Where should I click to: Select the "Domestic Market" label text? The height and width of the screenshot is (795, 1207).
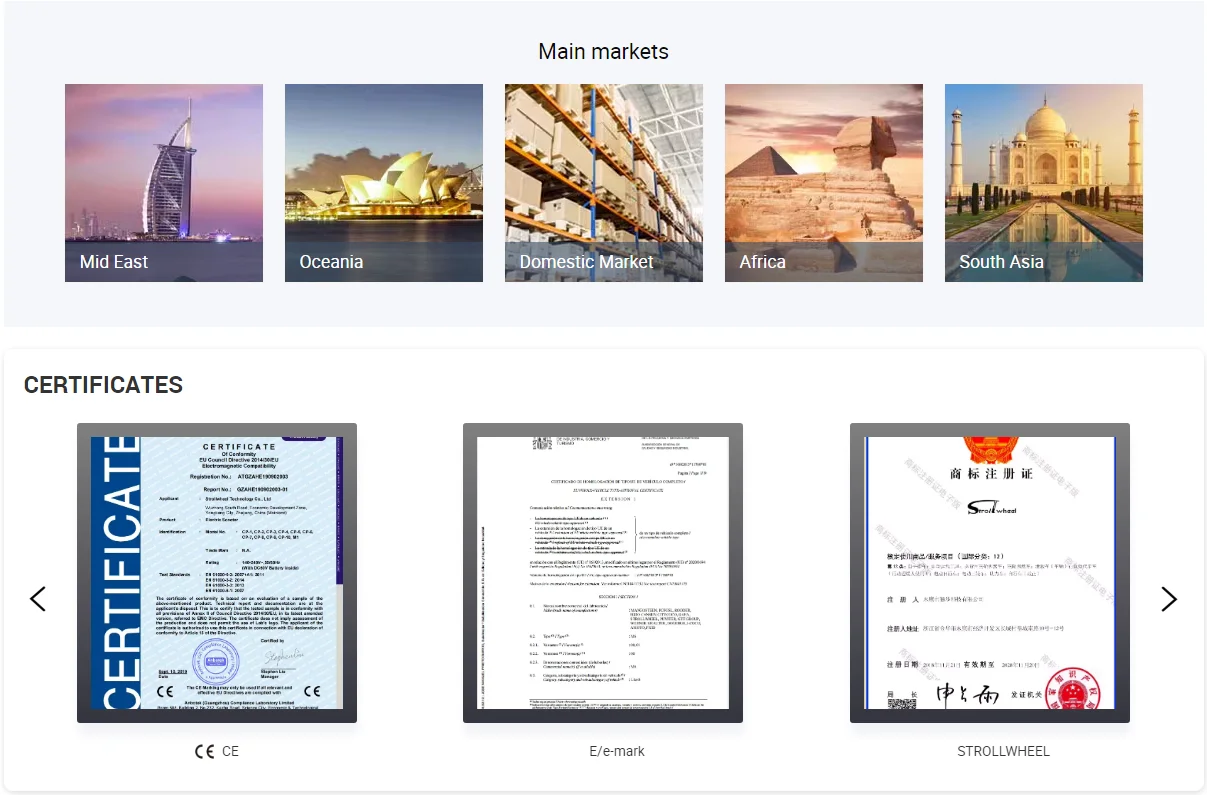tap(586, 262)
